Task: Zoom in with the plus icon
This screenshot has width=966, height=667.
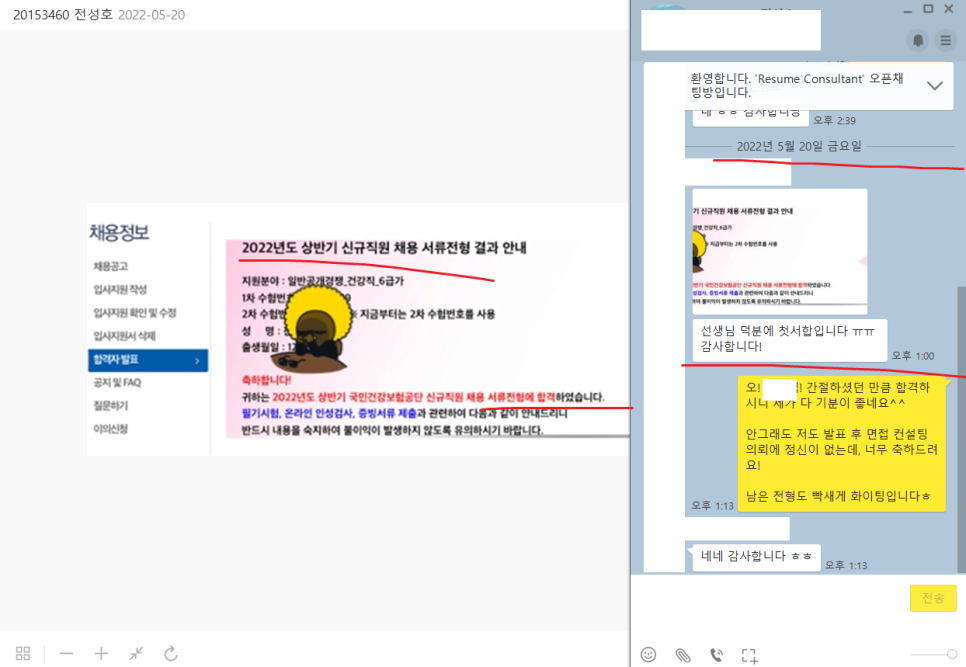Action: point(101,653)
